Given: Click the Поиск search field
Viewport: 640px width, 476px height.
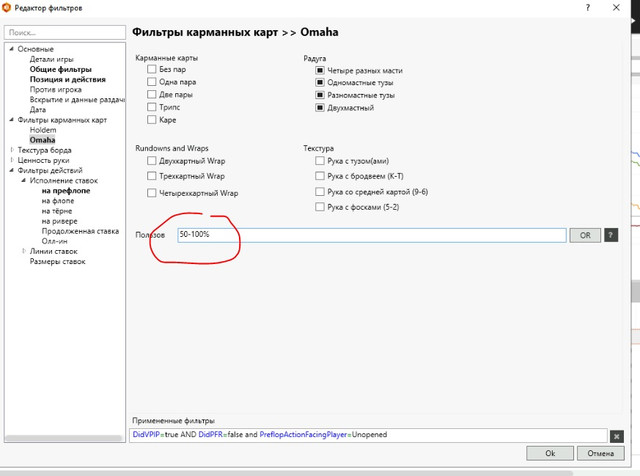Looking at the screenshot, I should pos(65,32).
